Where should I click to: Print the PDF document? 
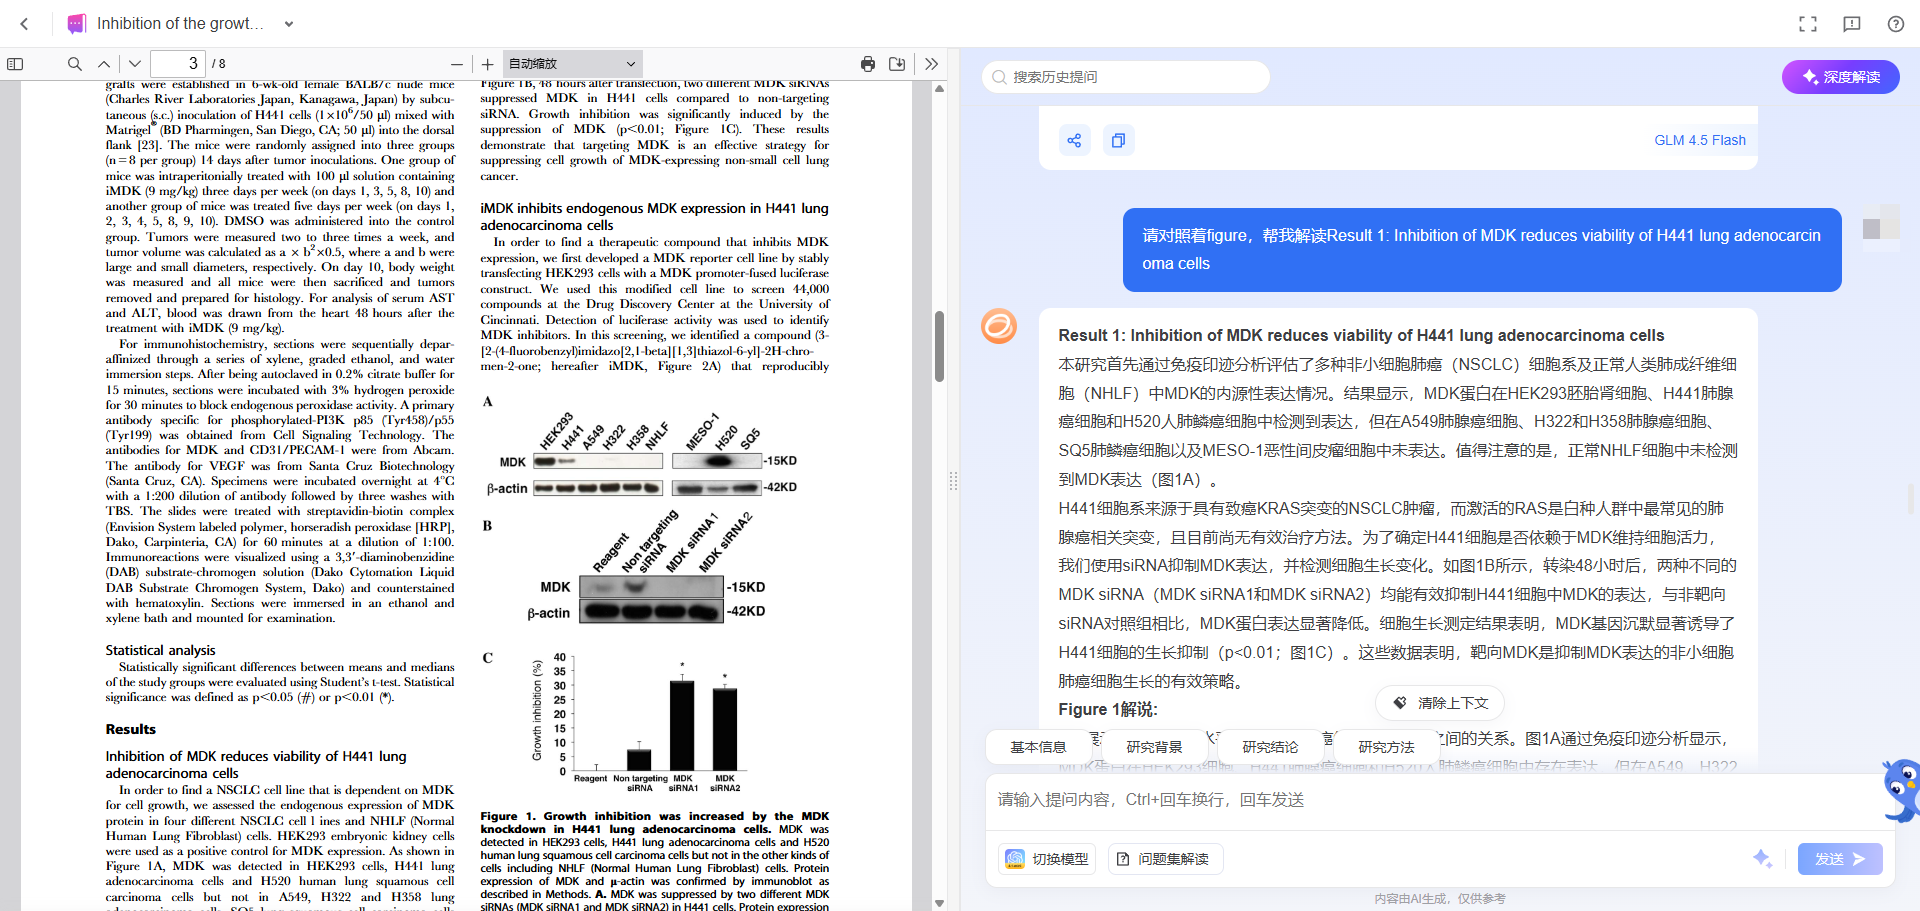(868, 64)
